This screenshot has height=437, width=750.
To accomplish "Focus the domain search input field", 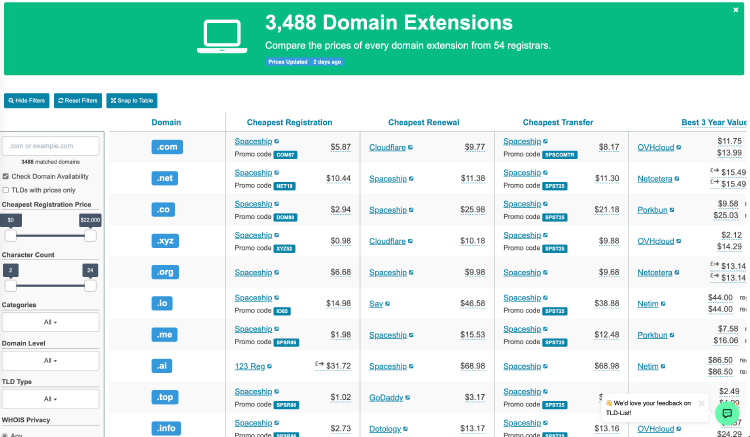I will pyautogui.click(x=51, y=146).
